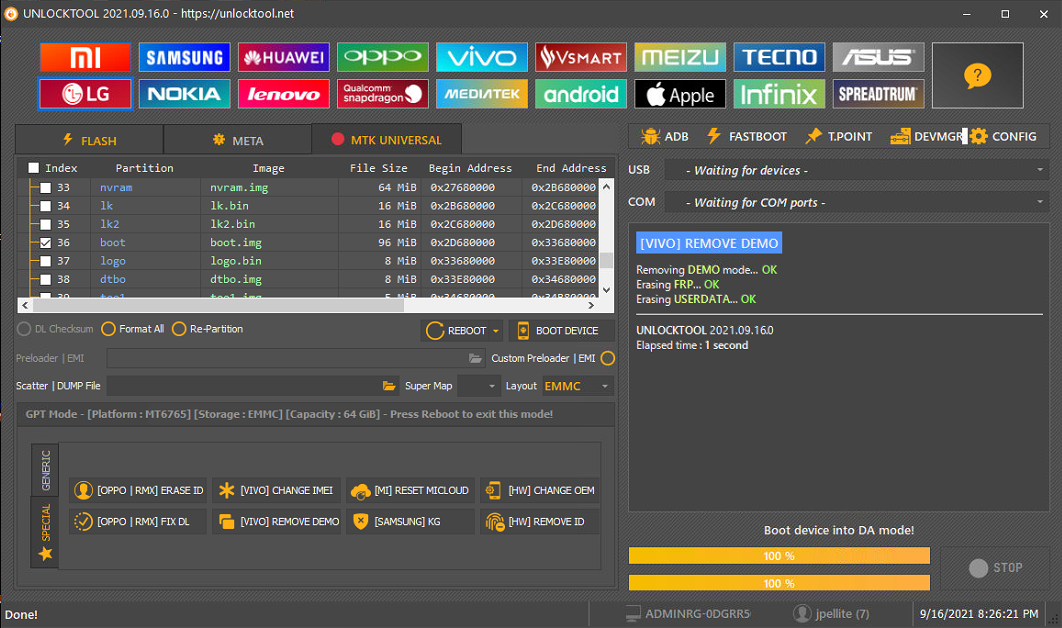Select the Samsung brand icon
The width and height of the screenshot is (1062, 628).
(x=184, y=58)
